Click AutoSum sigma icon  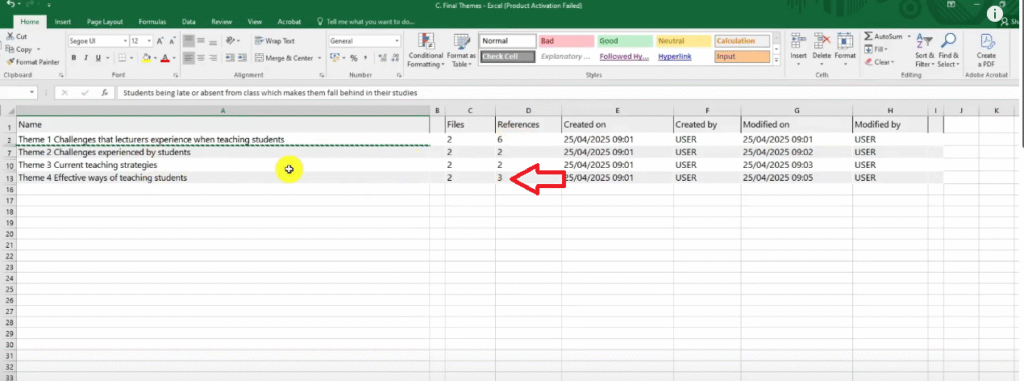click(x=868, y=36)
